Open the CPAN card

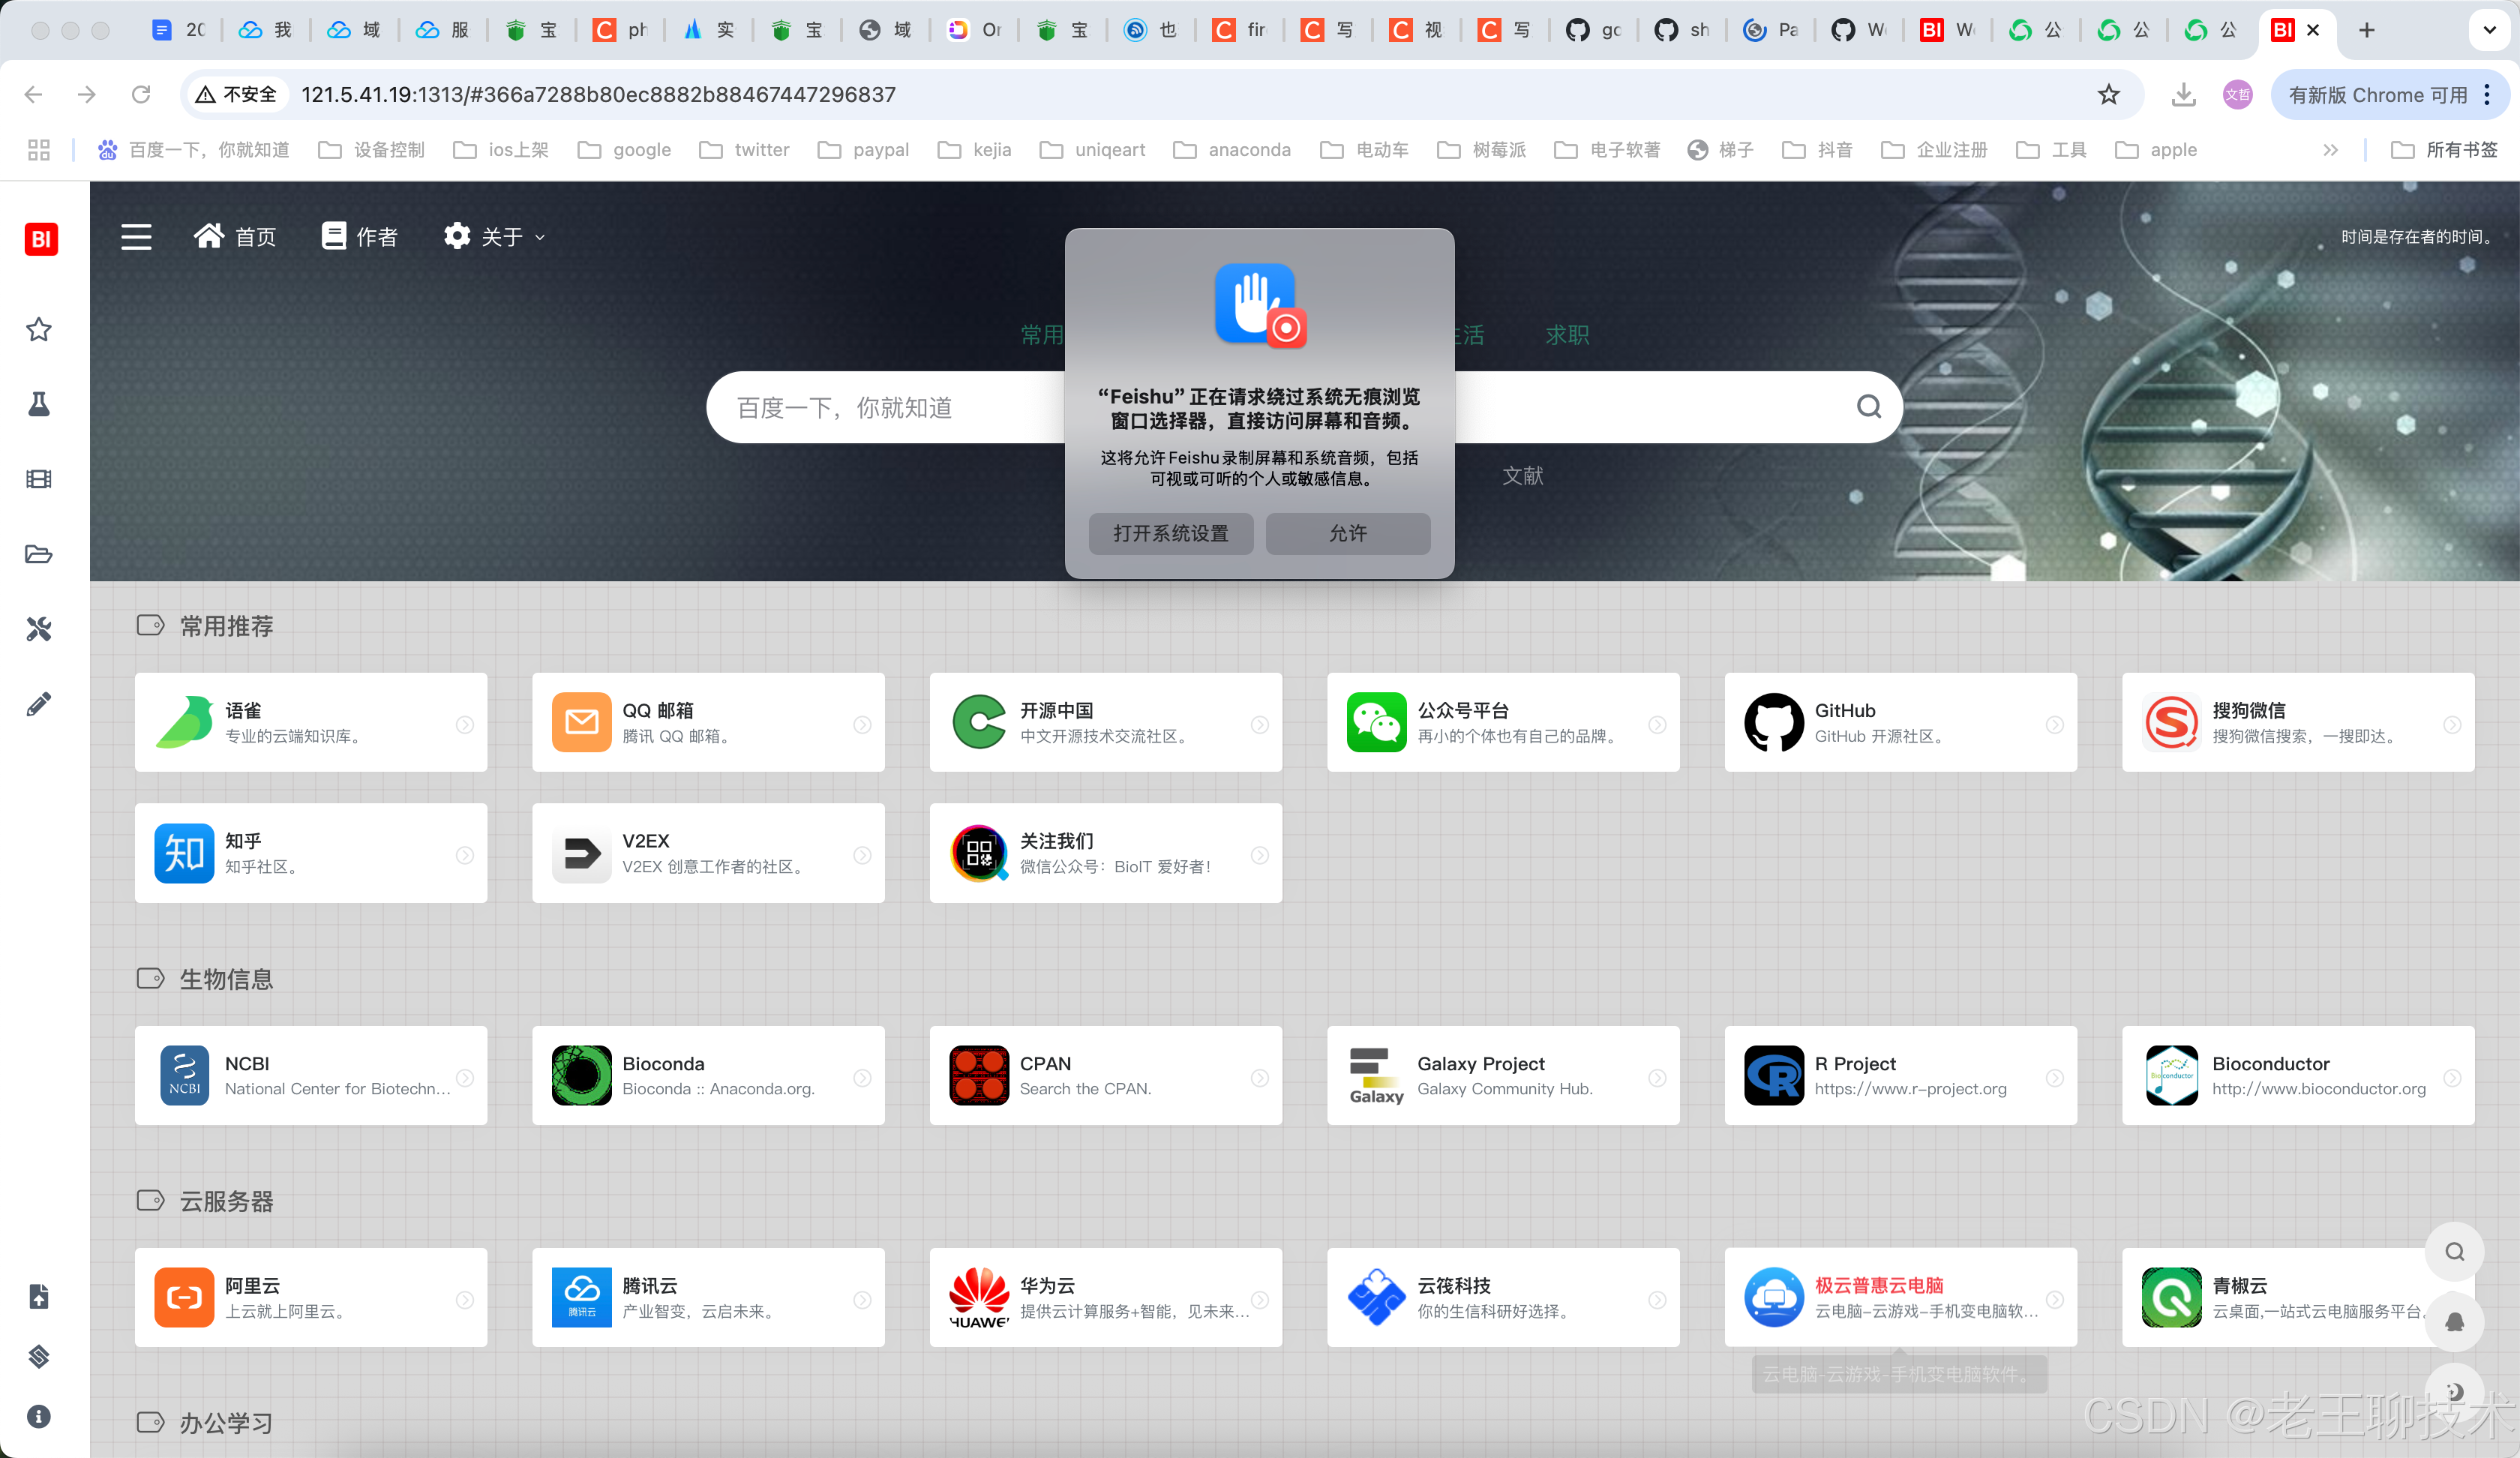1106,1075
